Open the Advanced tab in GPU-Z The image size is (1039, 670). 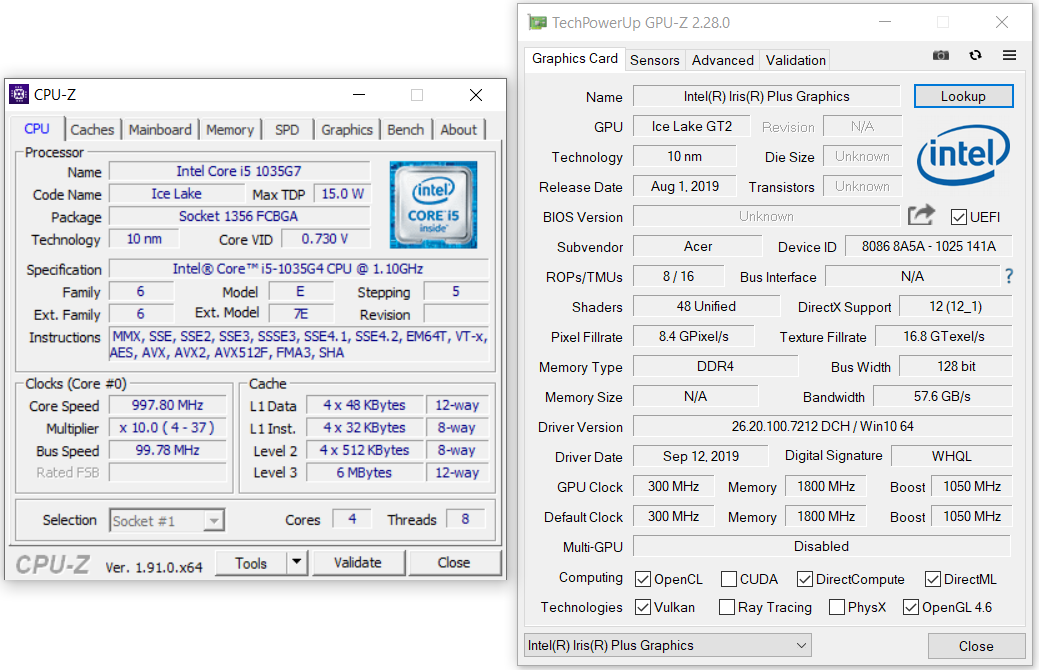[722, 60]
